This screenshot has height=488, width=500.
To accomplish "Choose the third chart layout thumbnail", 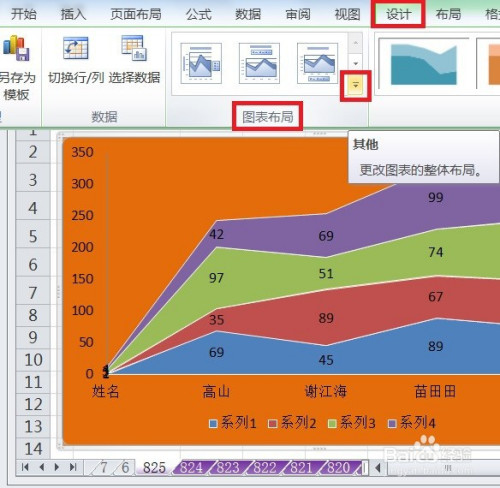I will tap(317, 63).
